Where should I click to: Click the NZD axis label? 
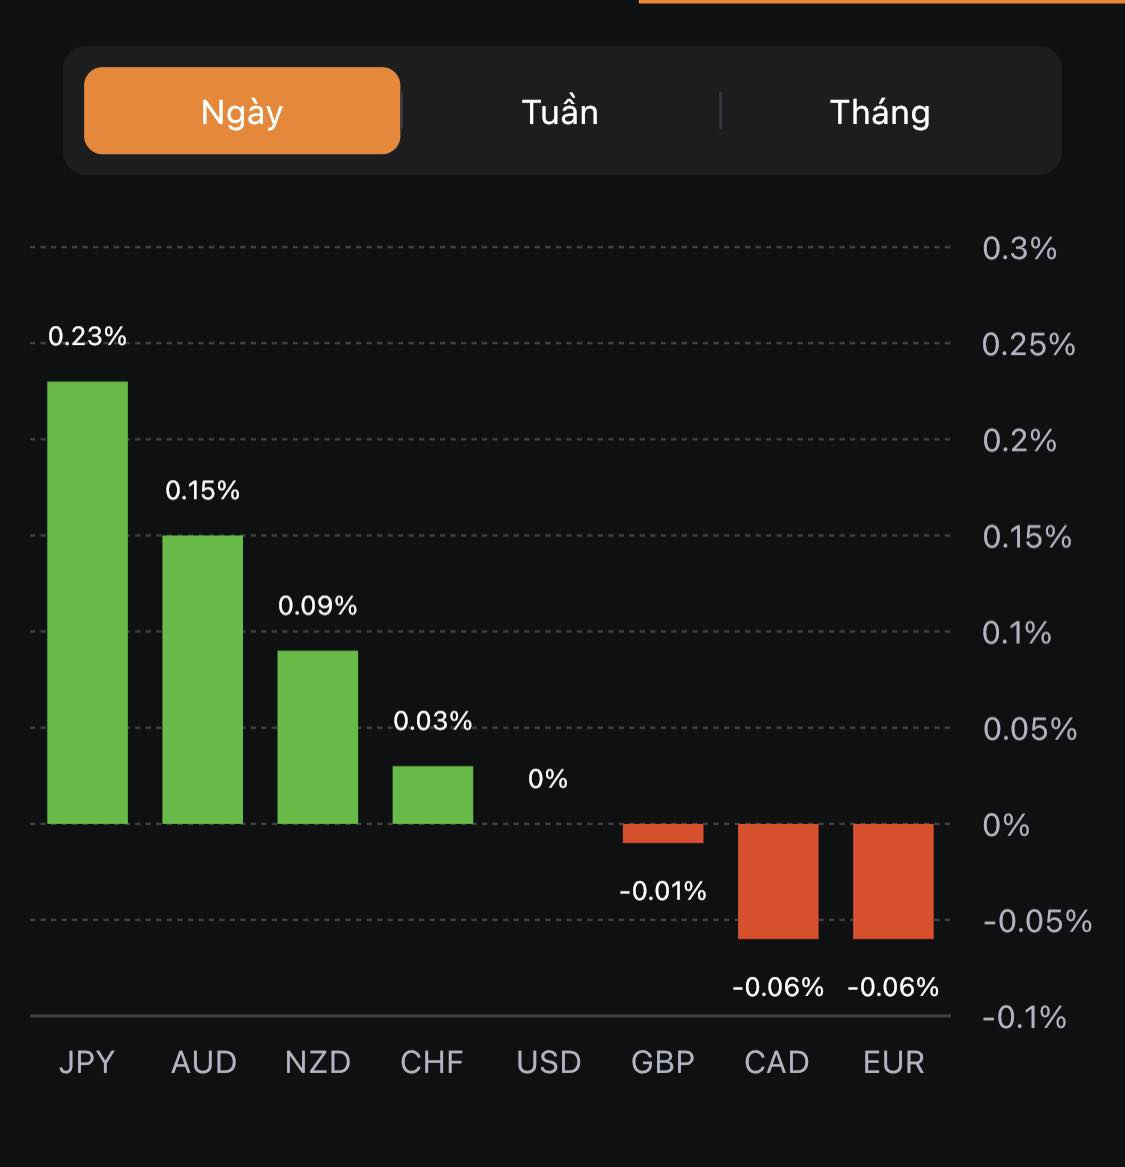[x=318, y=1062]
